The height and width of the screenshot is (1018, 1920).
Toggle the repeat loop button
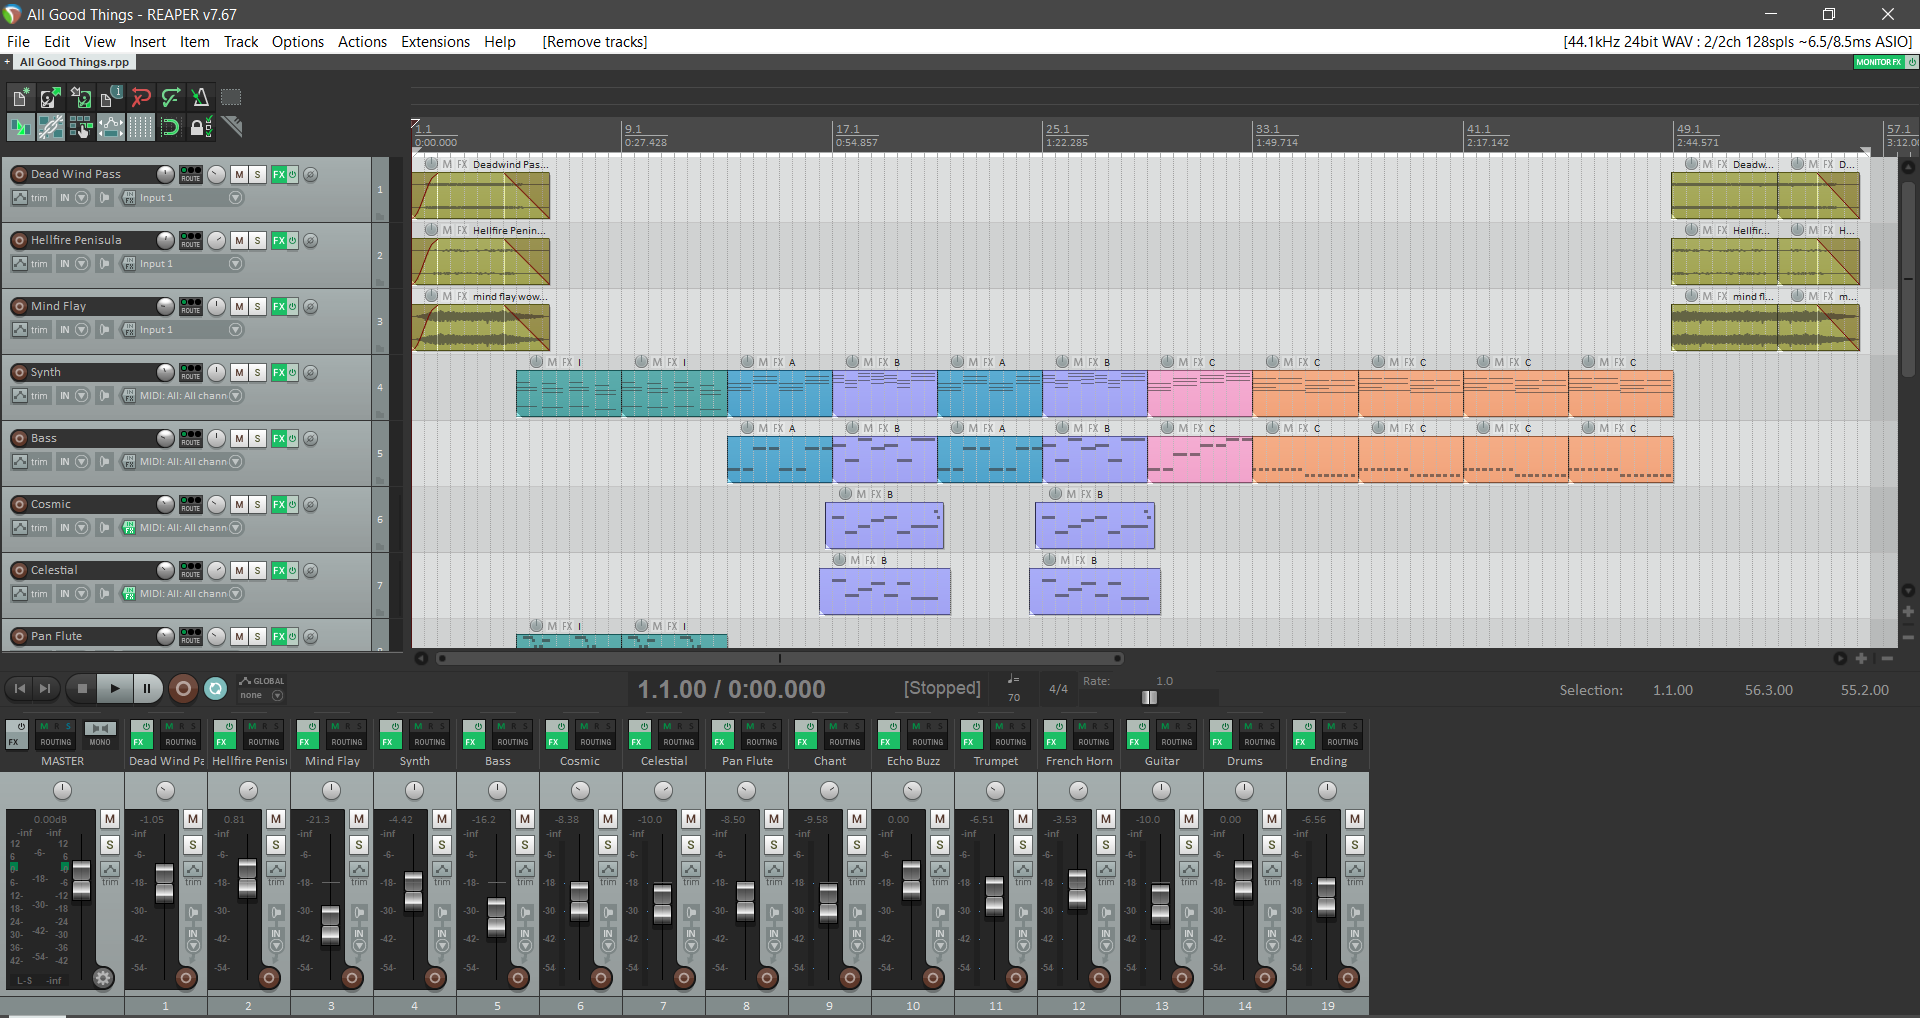pyautogui.click(x=215, y=688)
